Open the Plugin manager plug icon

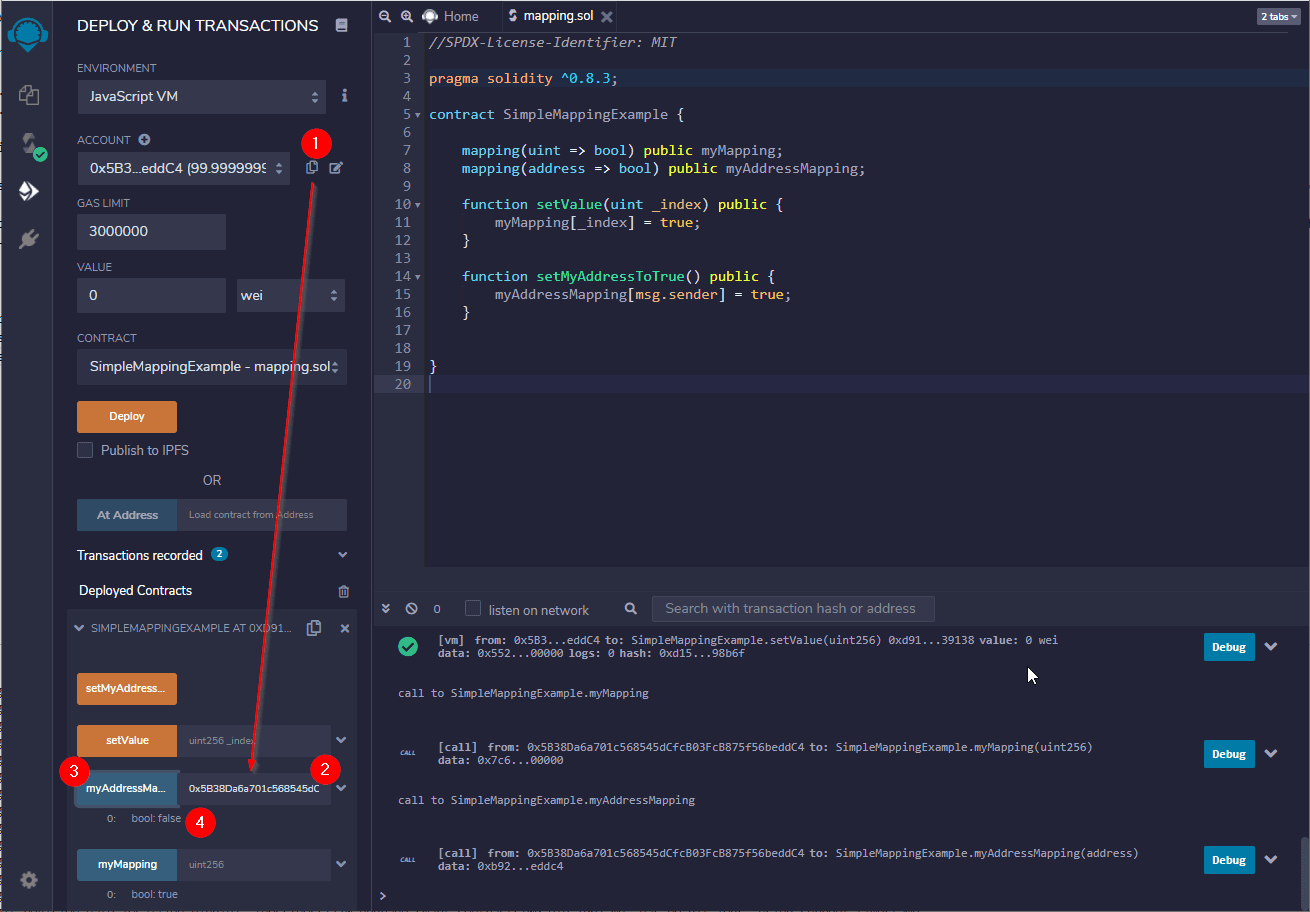(x=28, y=239)
